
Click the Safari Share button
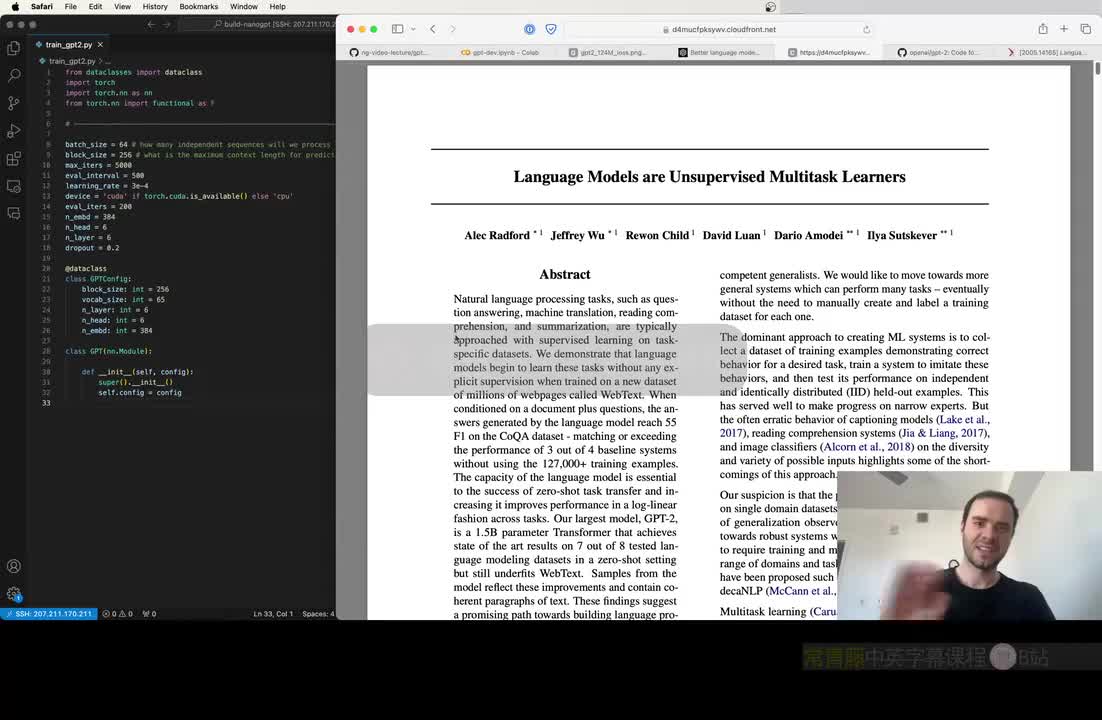(1043, 29)
